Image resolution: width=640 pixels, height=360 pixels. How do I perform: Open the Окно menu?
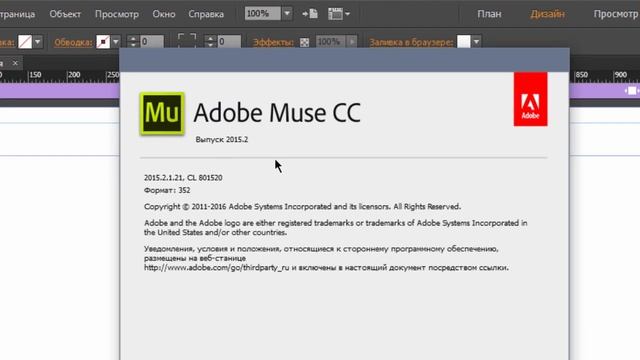click(164, 14)
